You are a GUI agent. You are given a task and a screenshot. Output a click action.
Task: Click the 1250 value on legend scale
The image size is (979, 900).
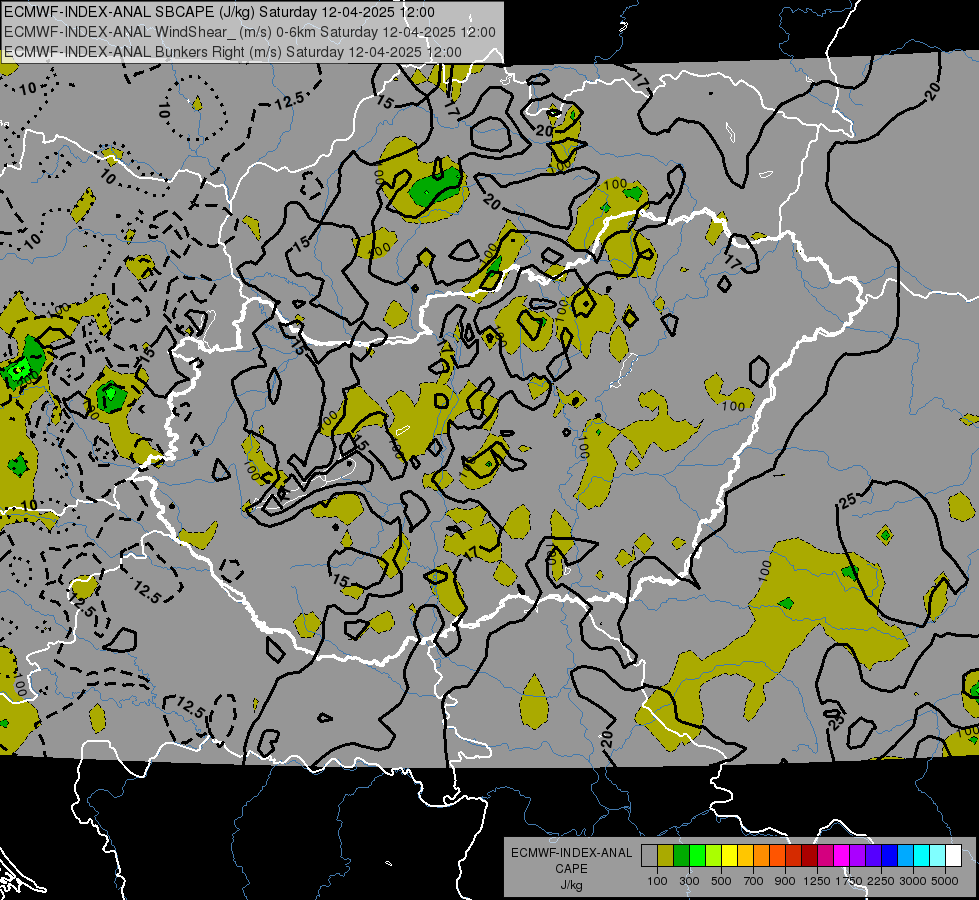(817, 881)
